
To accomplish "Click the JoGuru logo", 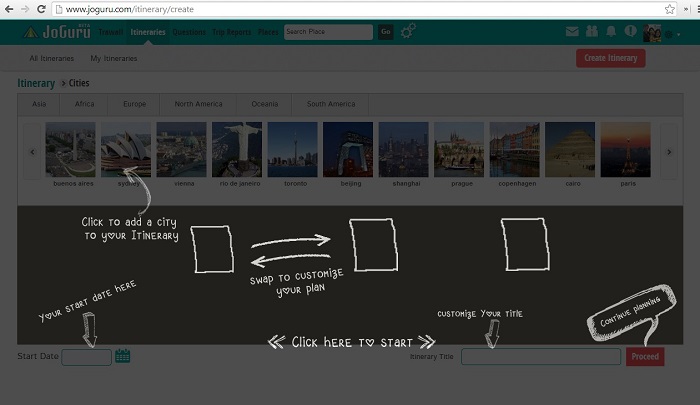I will (x=57, y=32).
